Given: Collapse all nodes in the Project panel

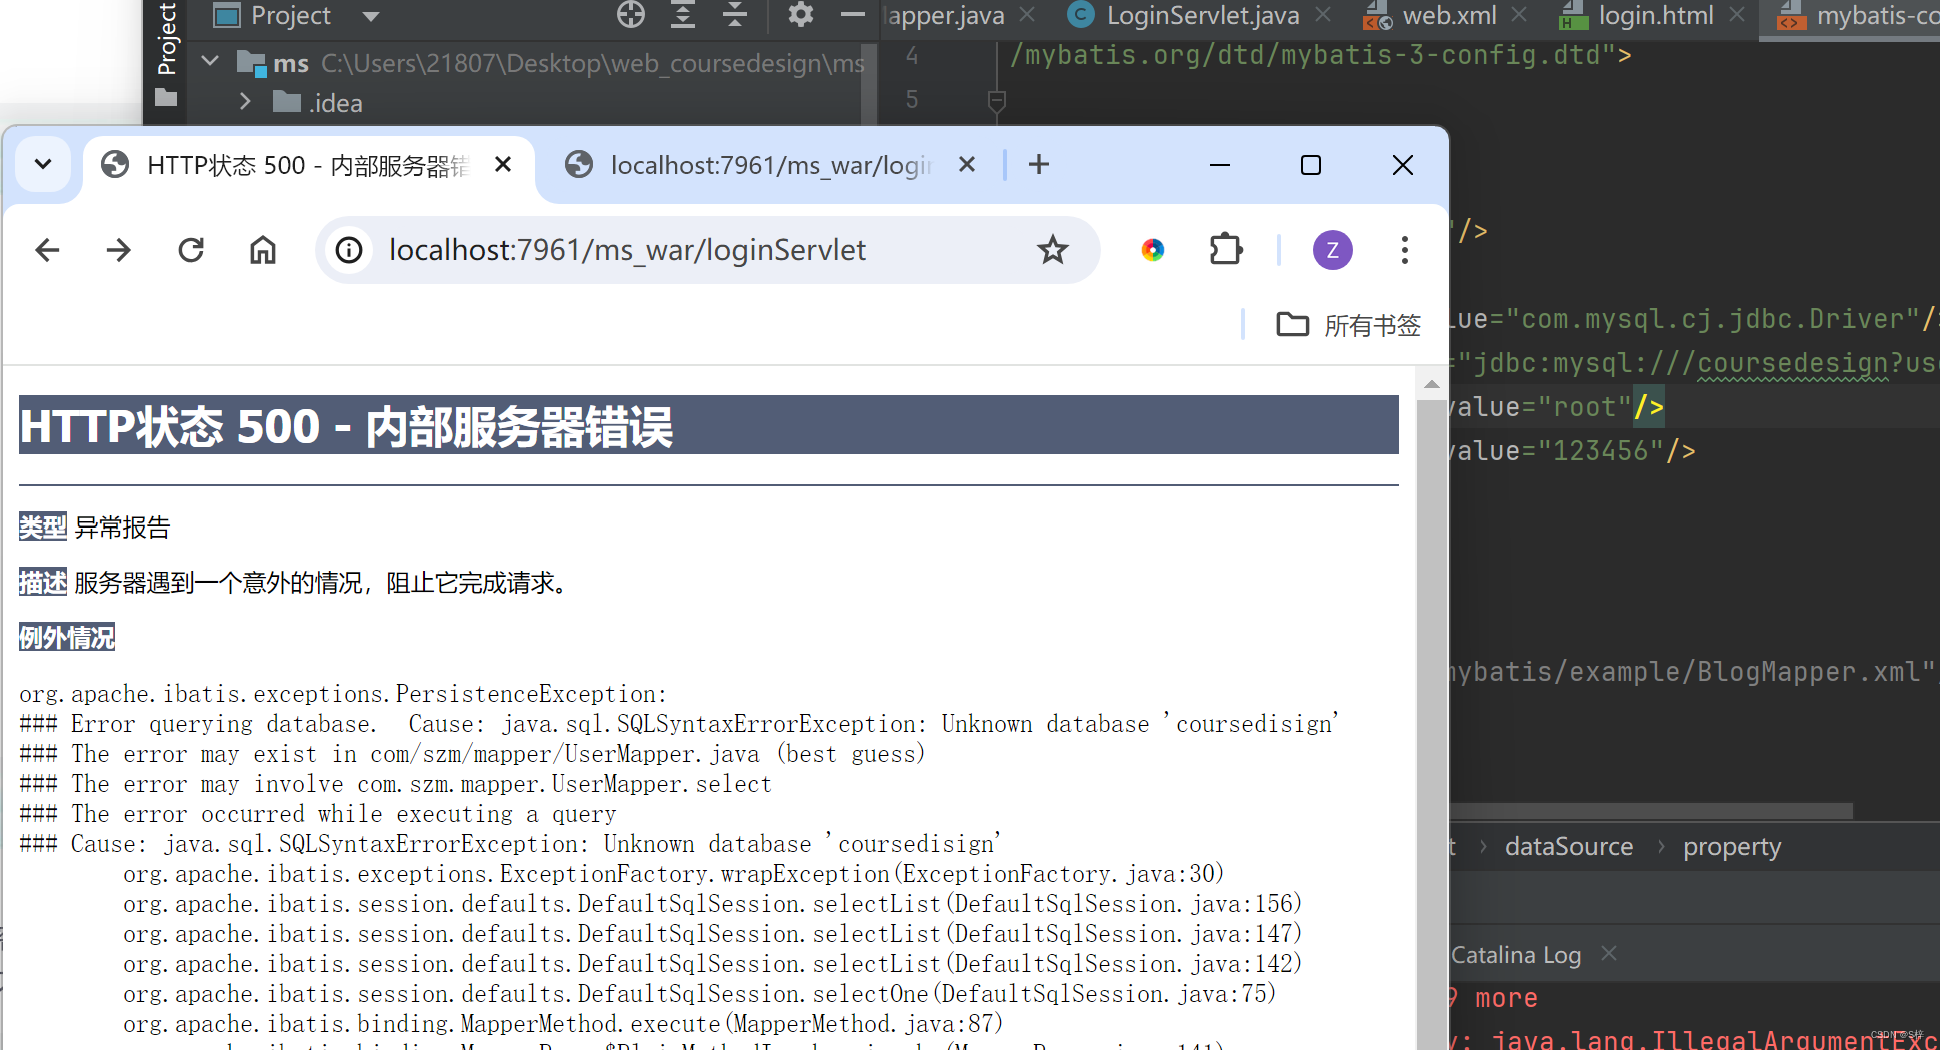Looking at the screenshot, I should click(x=733, y=15).
